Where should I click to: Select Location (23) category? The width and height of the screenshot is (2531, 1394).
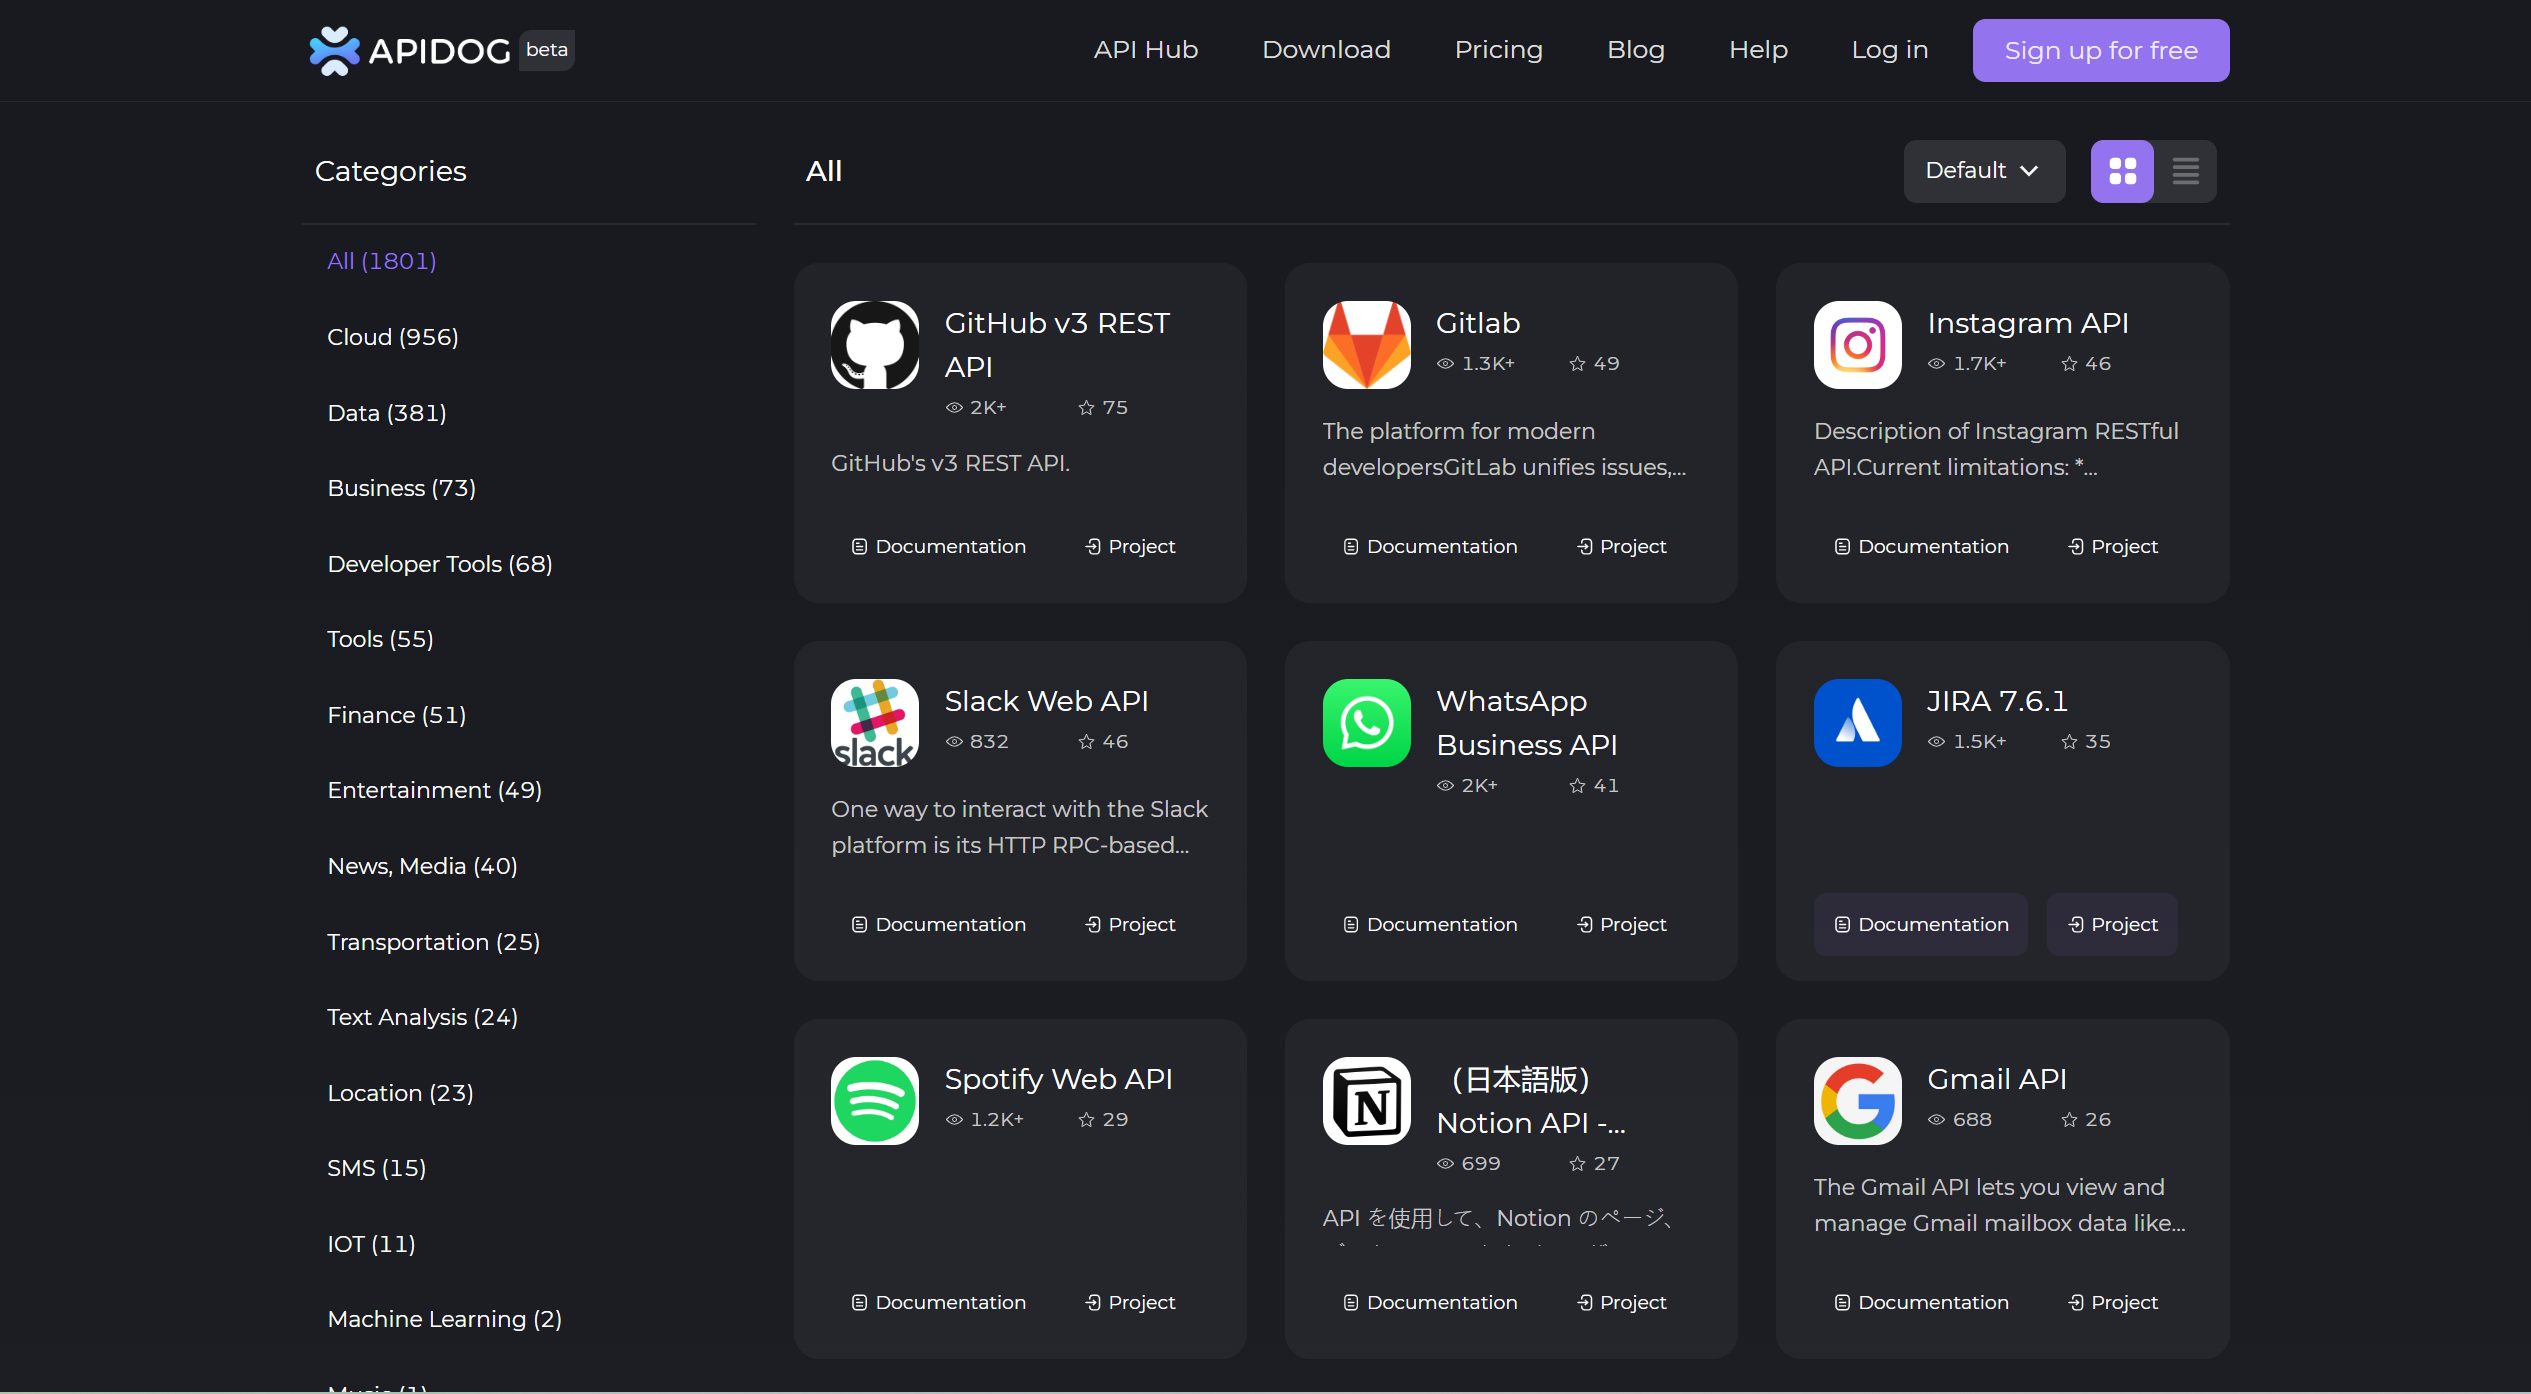[x=400, y=1093]
